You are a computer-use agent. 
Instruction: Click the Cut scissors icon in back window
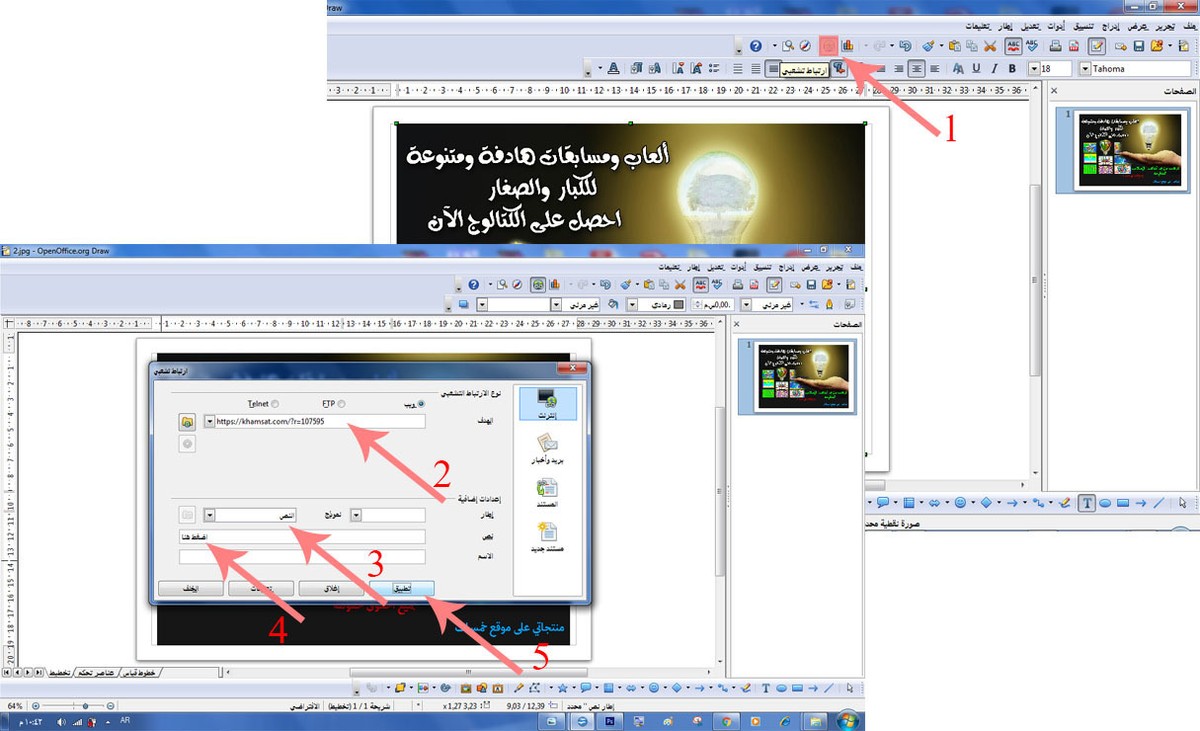click(x=990, y=46)
